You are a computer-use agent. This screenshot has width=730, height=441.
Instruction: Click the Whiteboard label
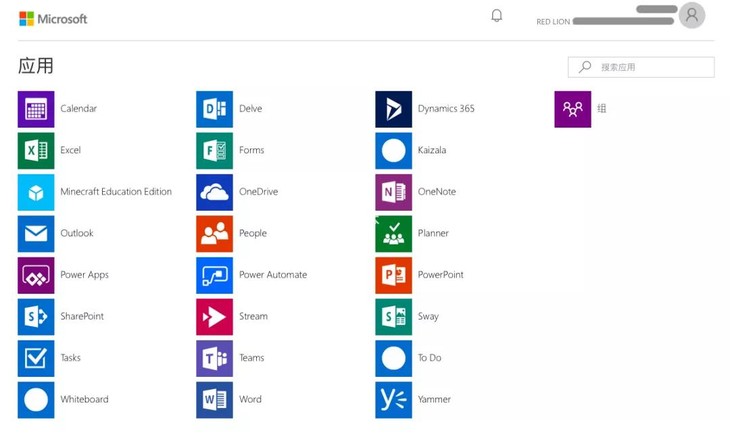[x=85, y=400]
